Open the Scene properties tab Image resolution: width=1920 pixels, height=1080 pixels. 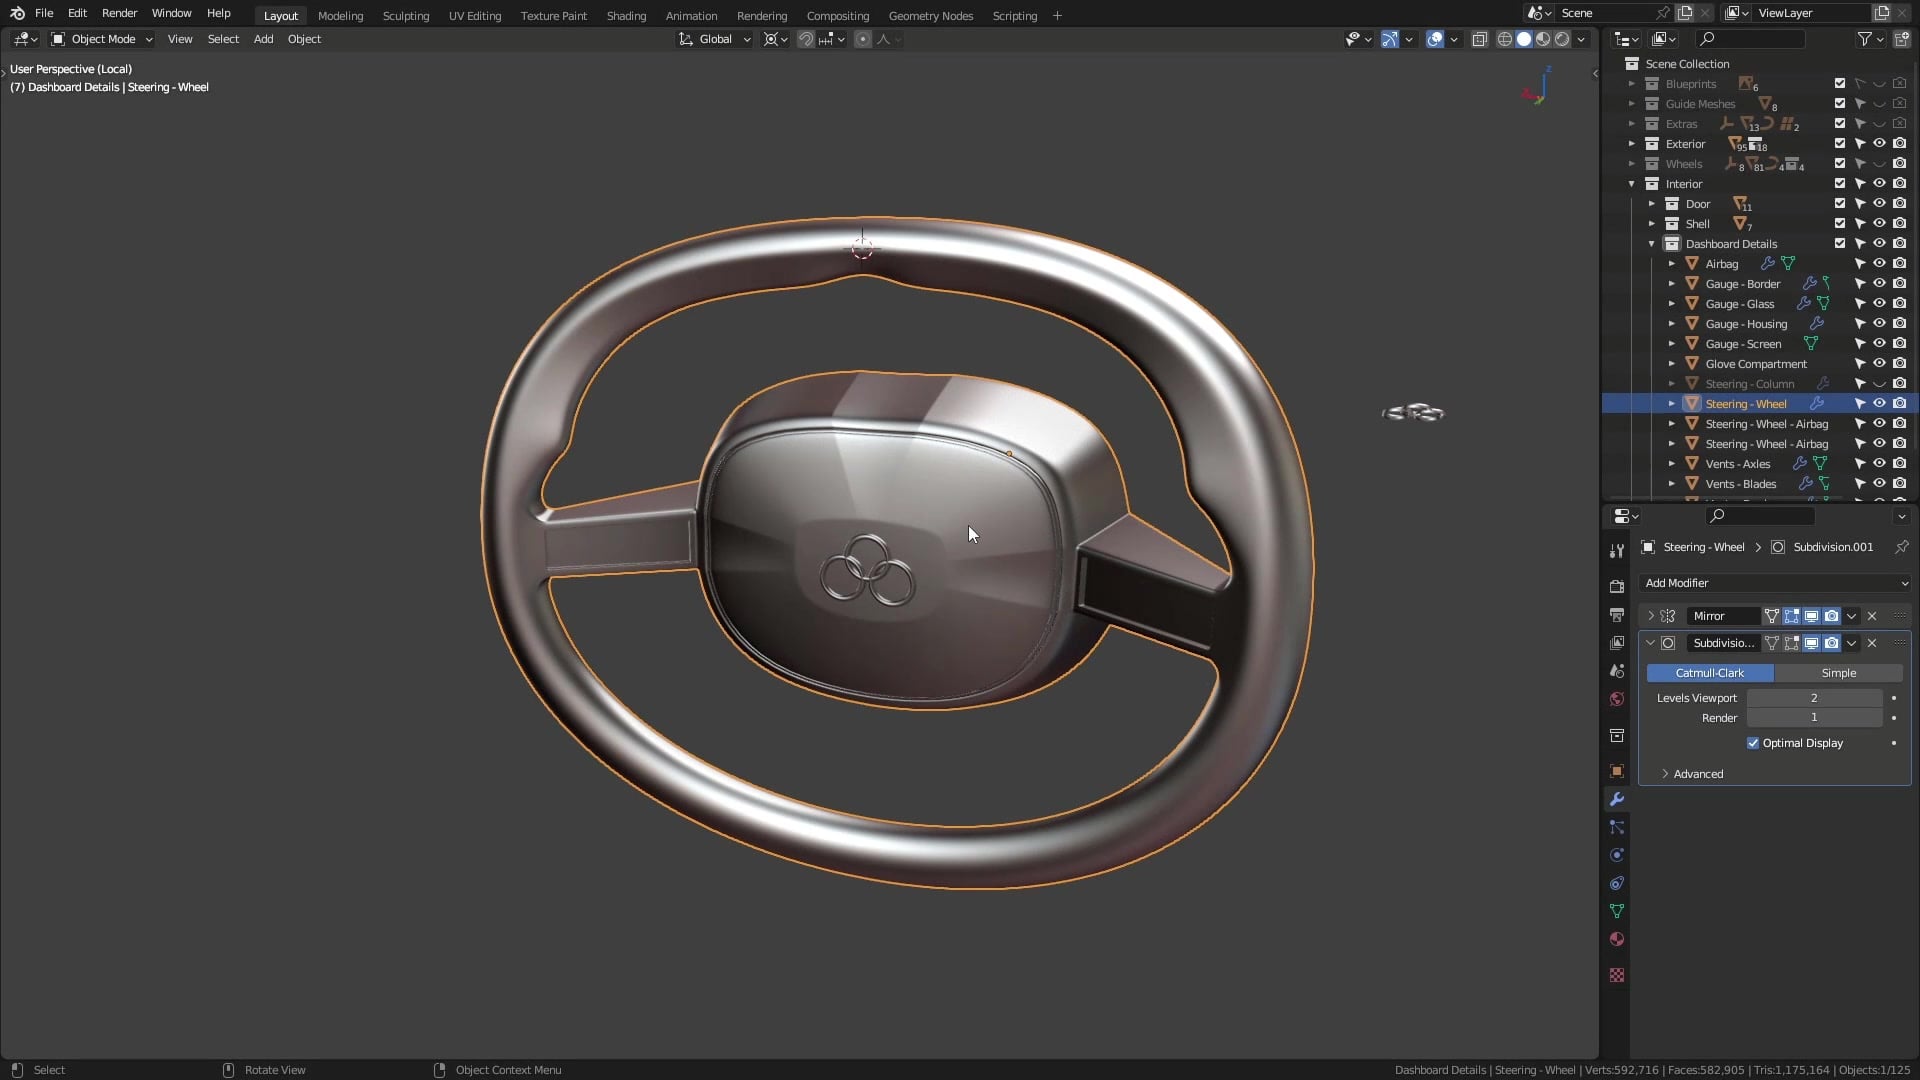click(x=1617, y=671)
